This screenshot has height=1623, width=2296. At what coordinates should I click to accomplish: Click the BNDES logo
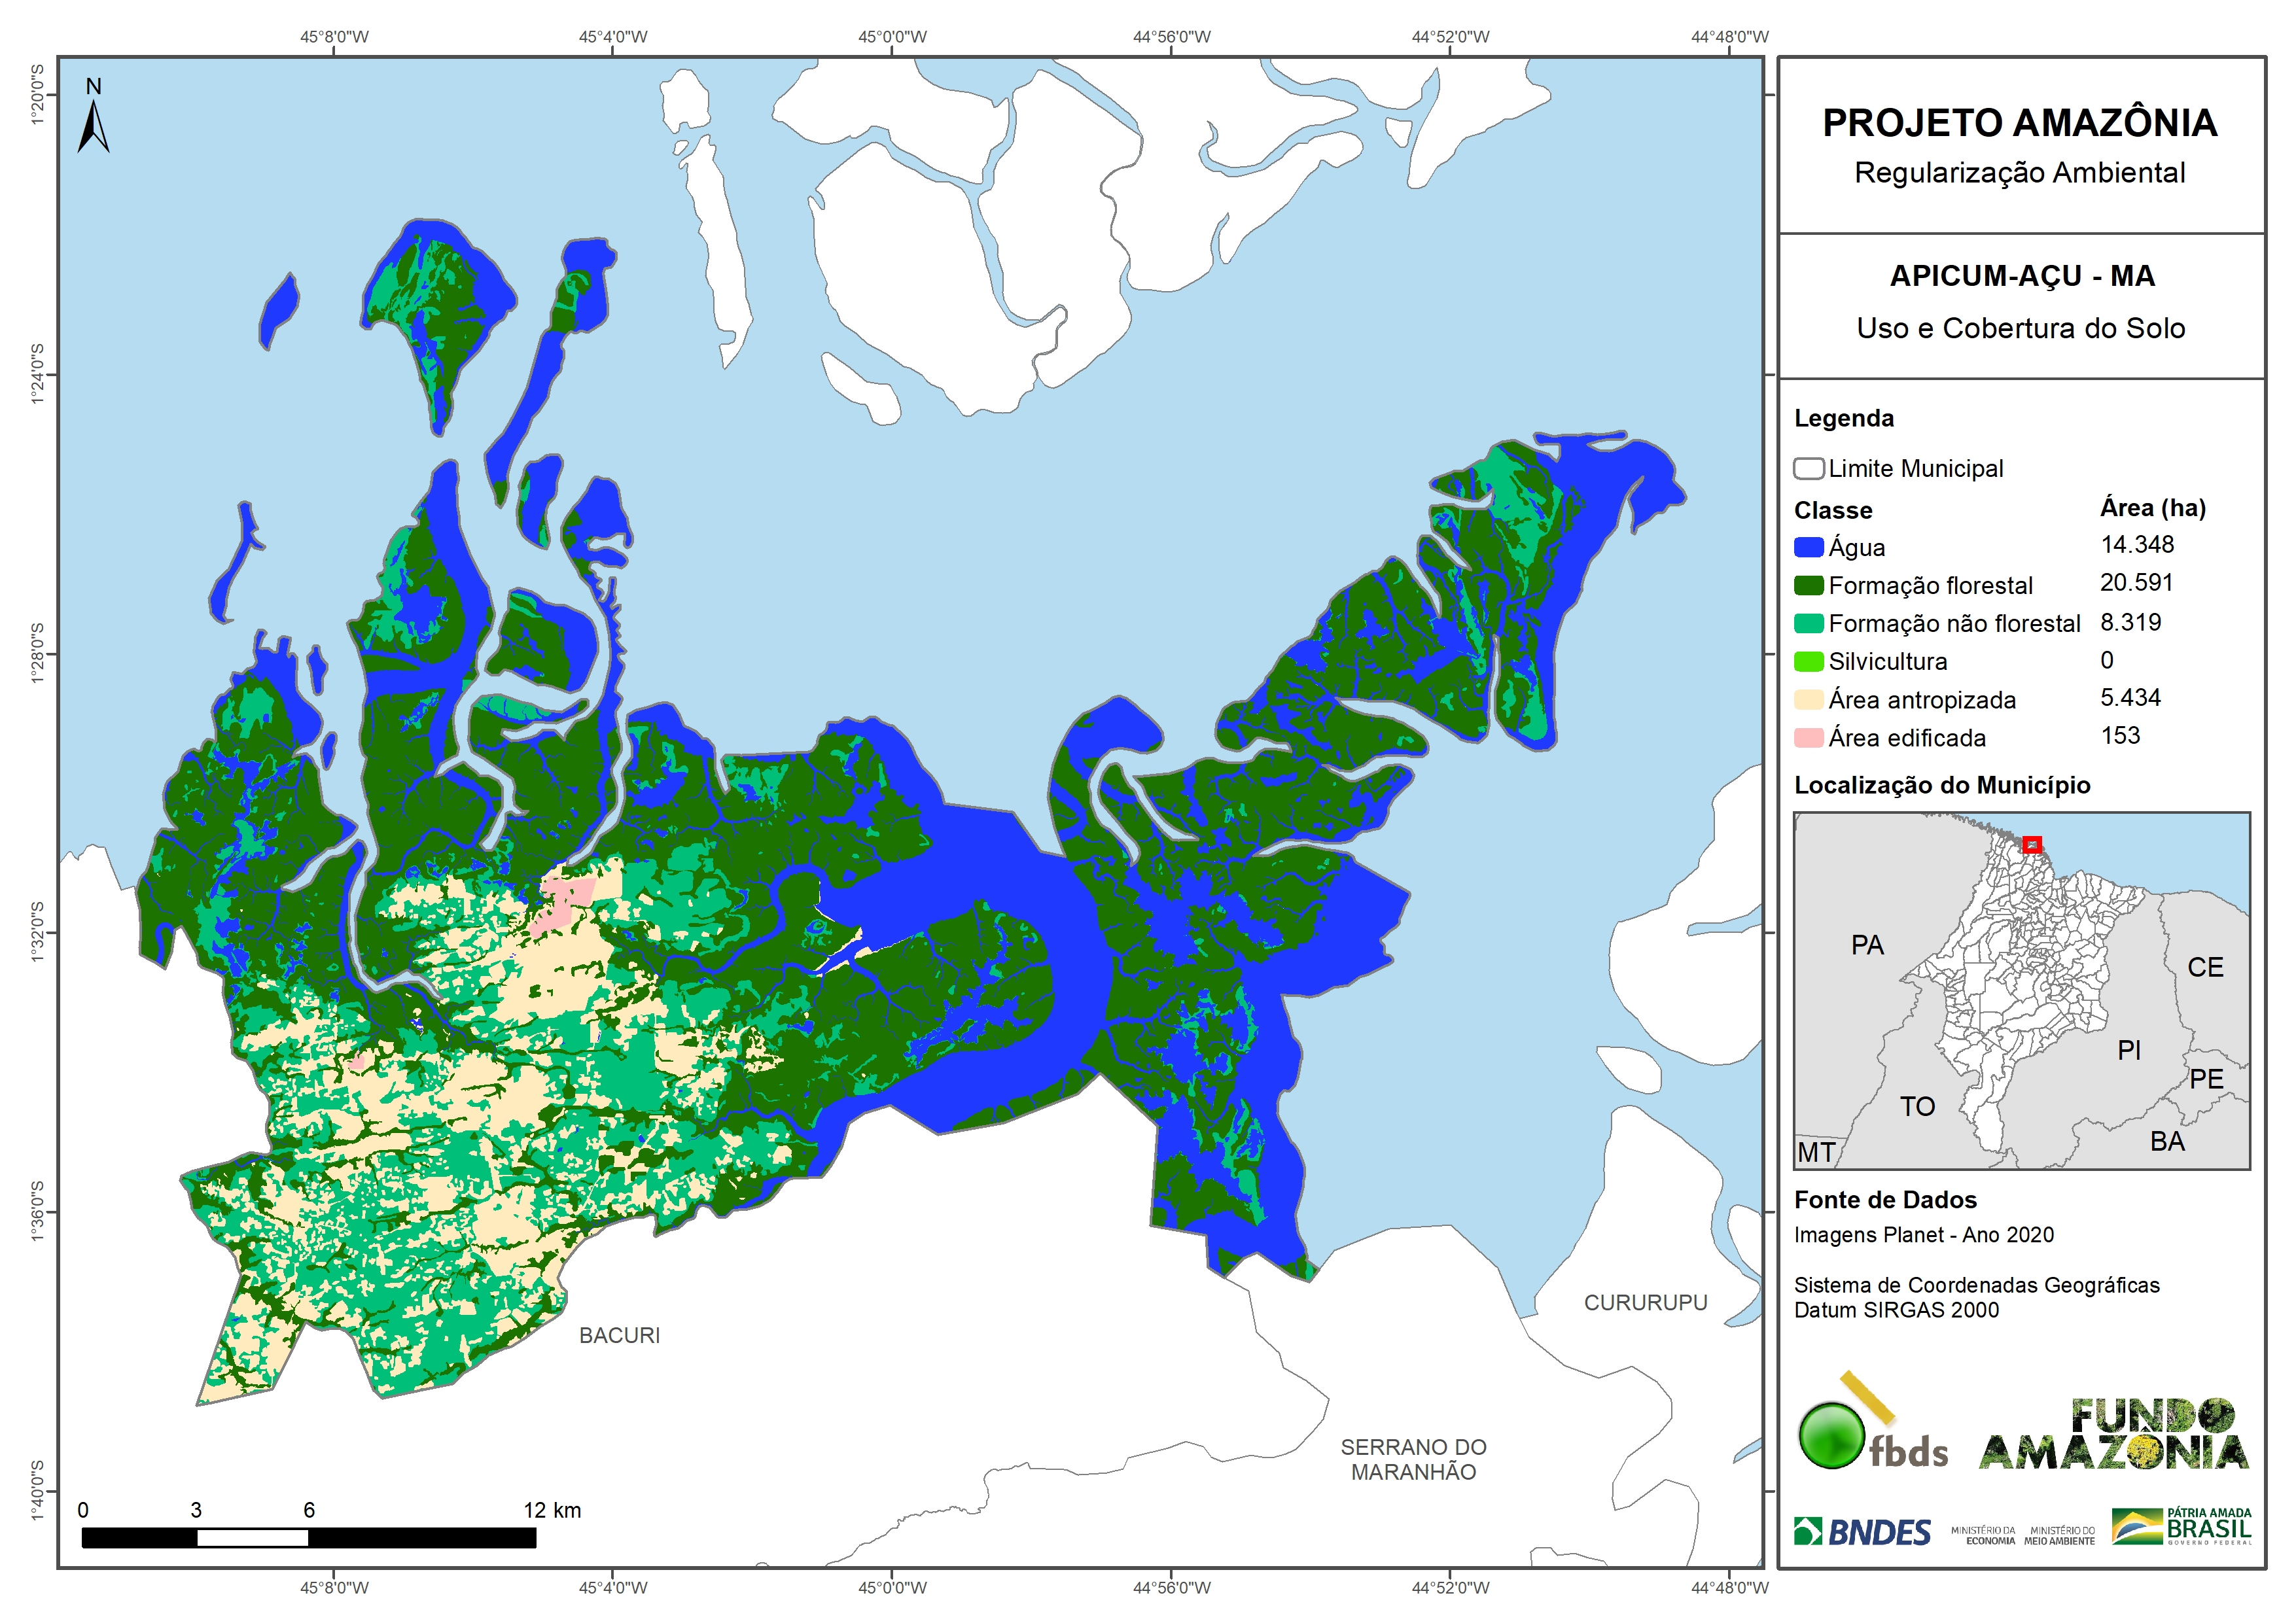pyautogui.click(x=1862, y=1532)
